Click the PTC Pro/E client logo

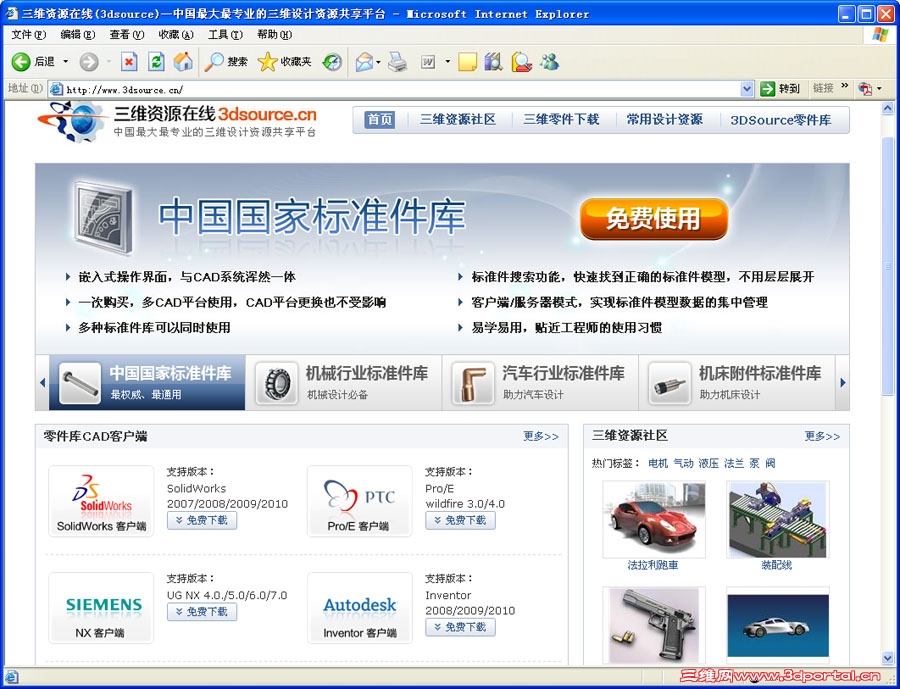click(359, 501)
